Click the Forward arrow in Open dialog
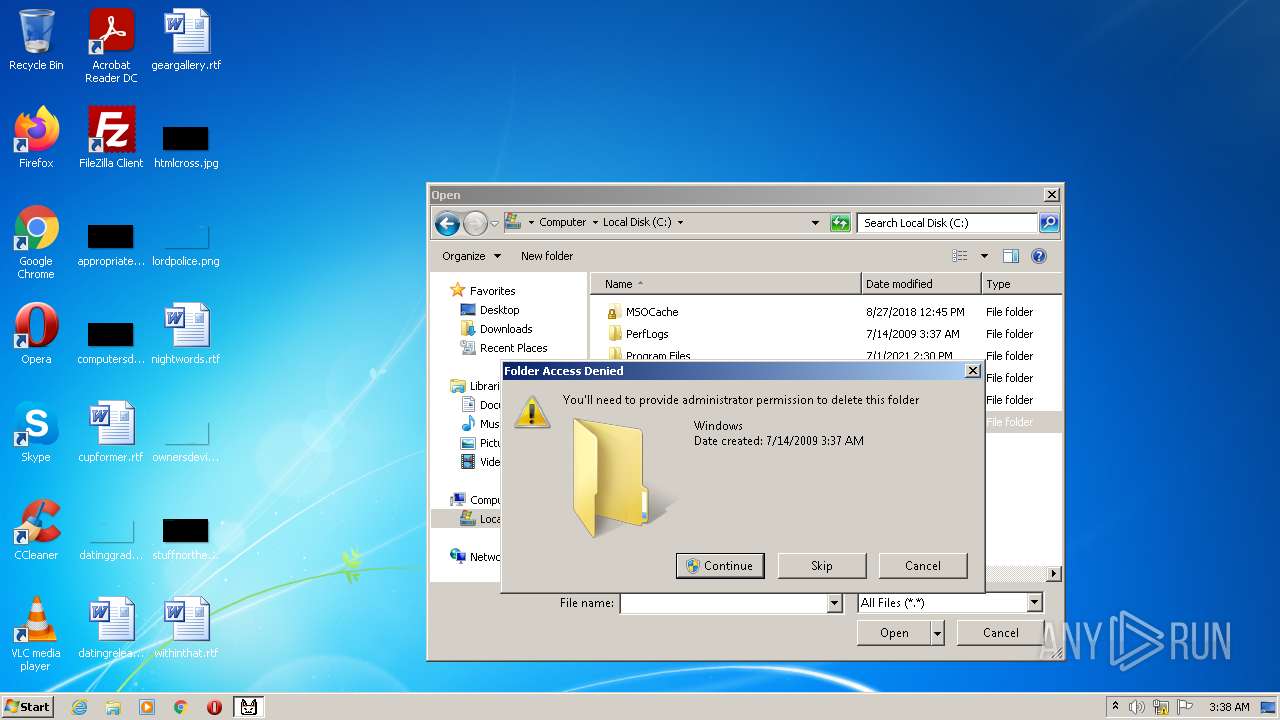 coord(475,223)
